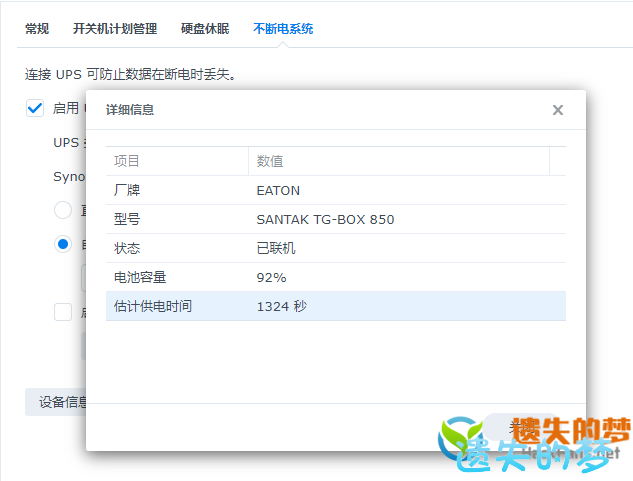Sort by the 数值 column header

[x=399, y=161]
